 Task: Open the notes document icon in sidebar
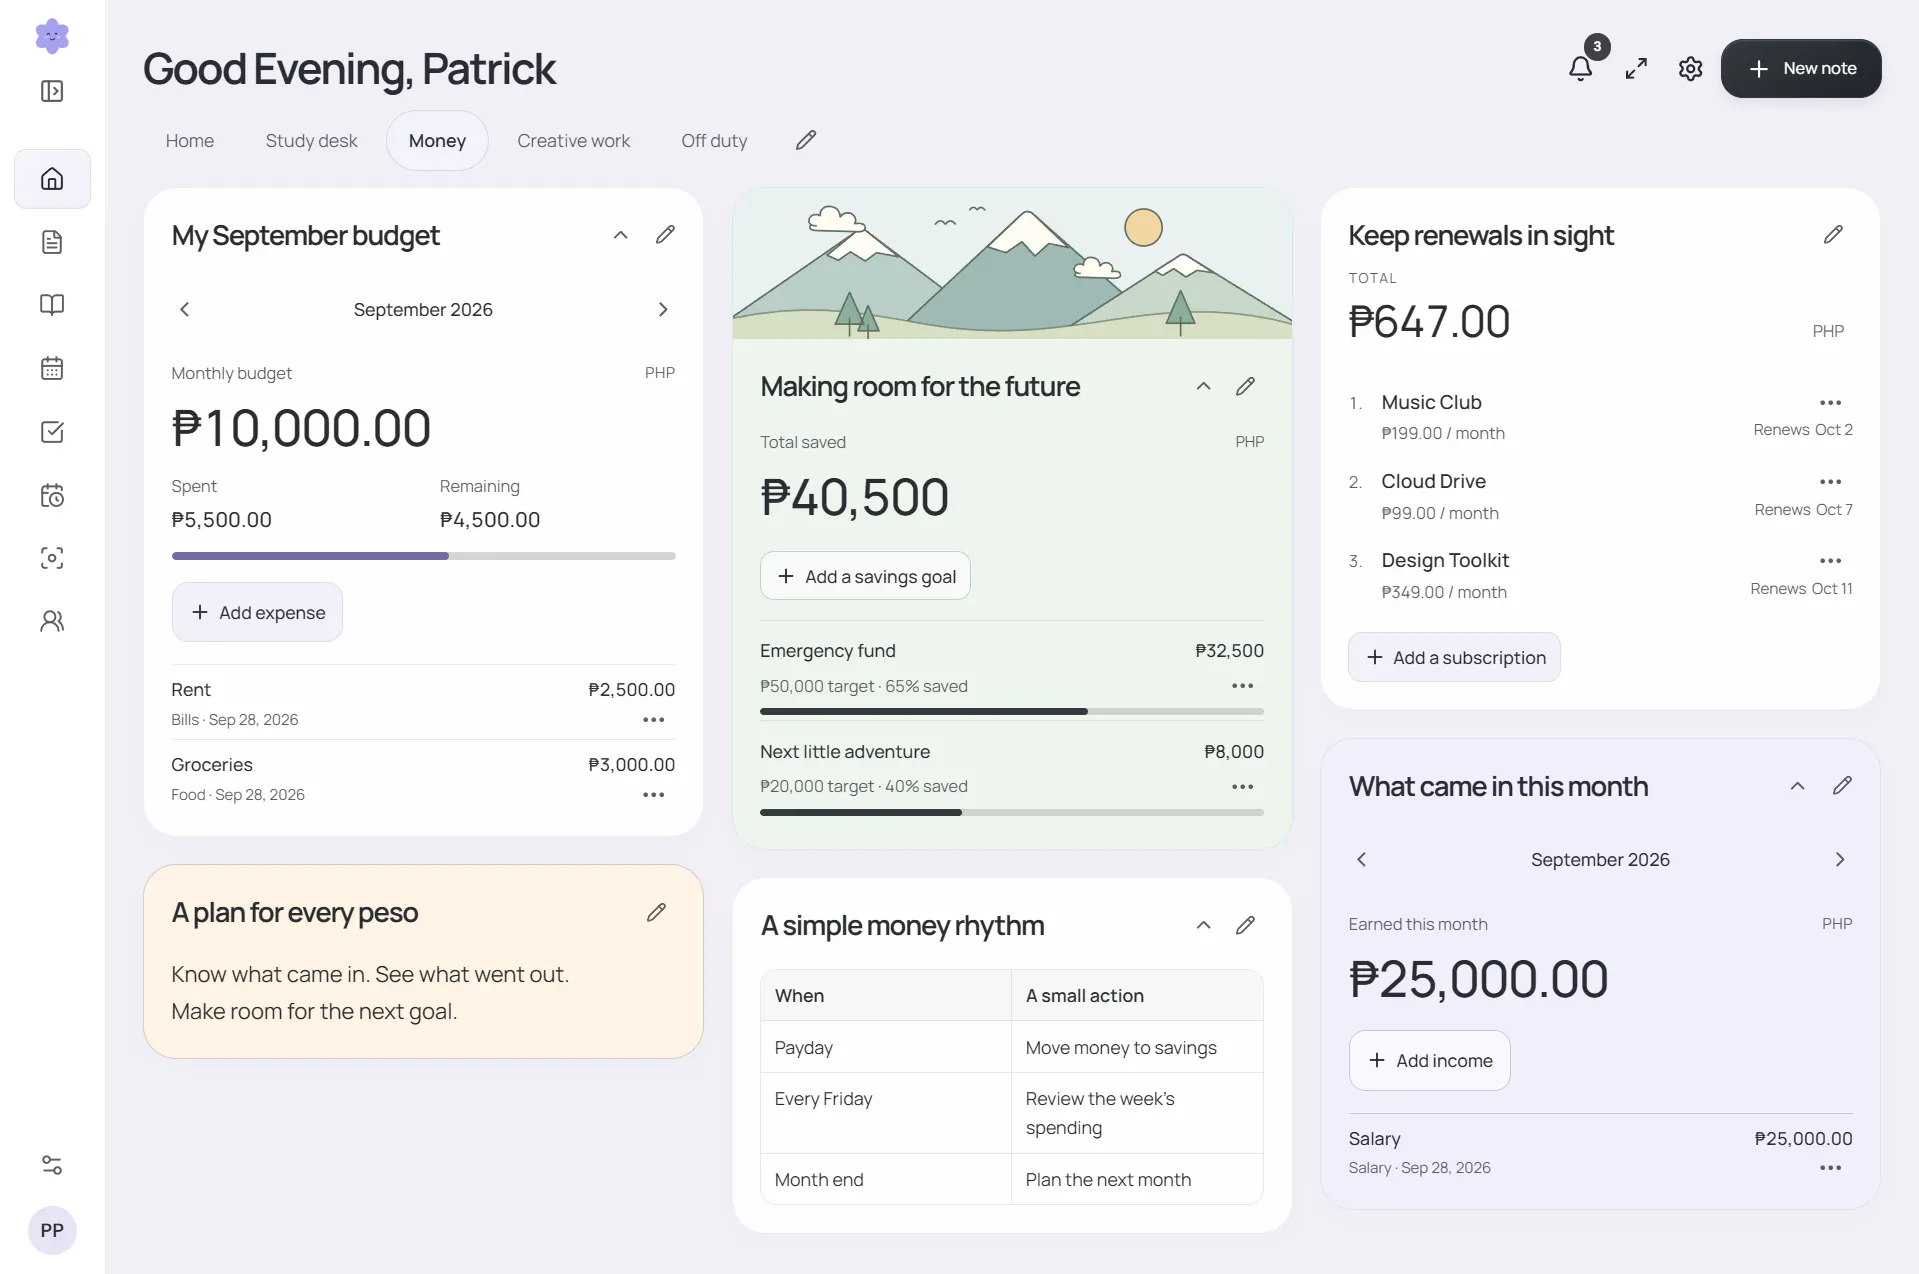(52, 242)
